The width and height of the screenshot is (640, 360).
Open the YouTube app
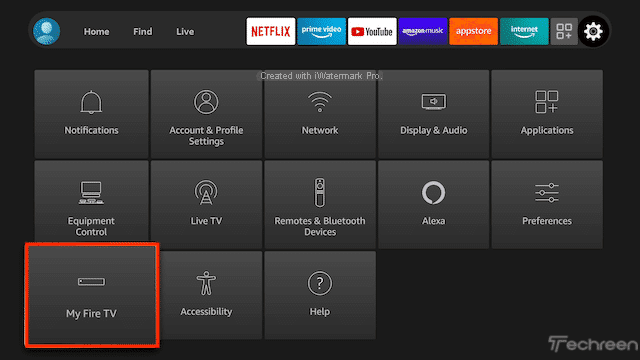coord(372,31)
